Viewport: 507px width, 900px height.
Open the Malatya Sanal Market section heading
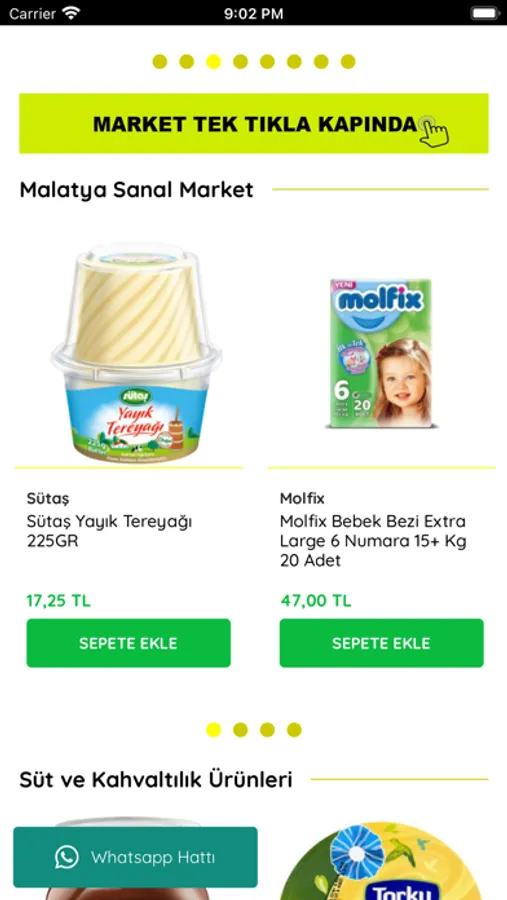coord(136,189)
